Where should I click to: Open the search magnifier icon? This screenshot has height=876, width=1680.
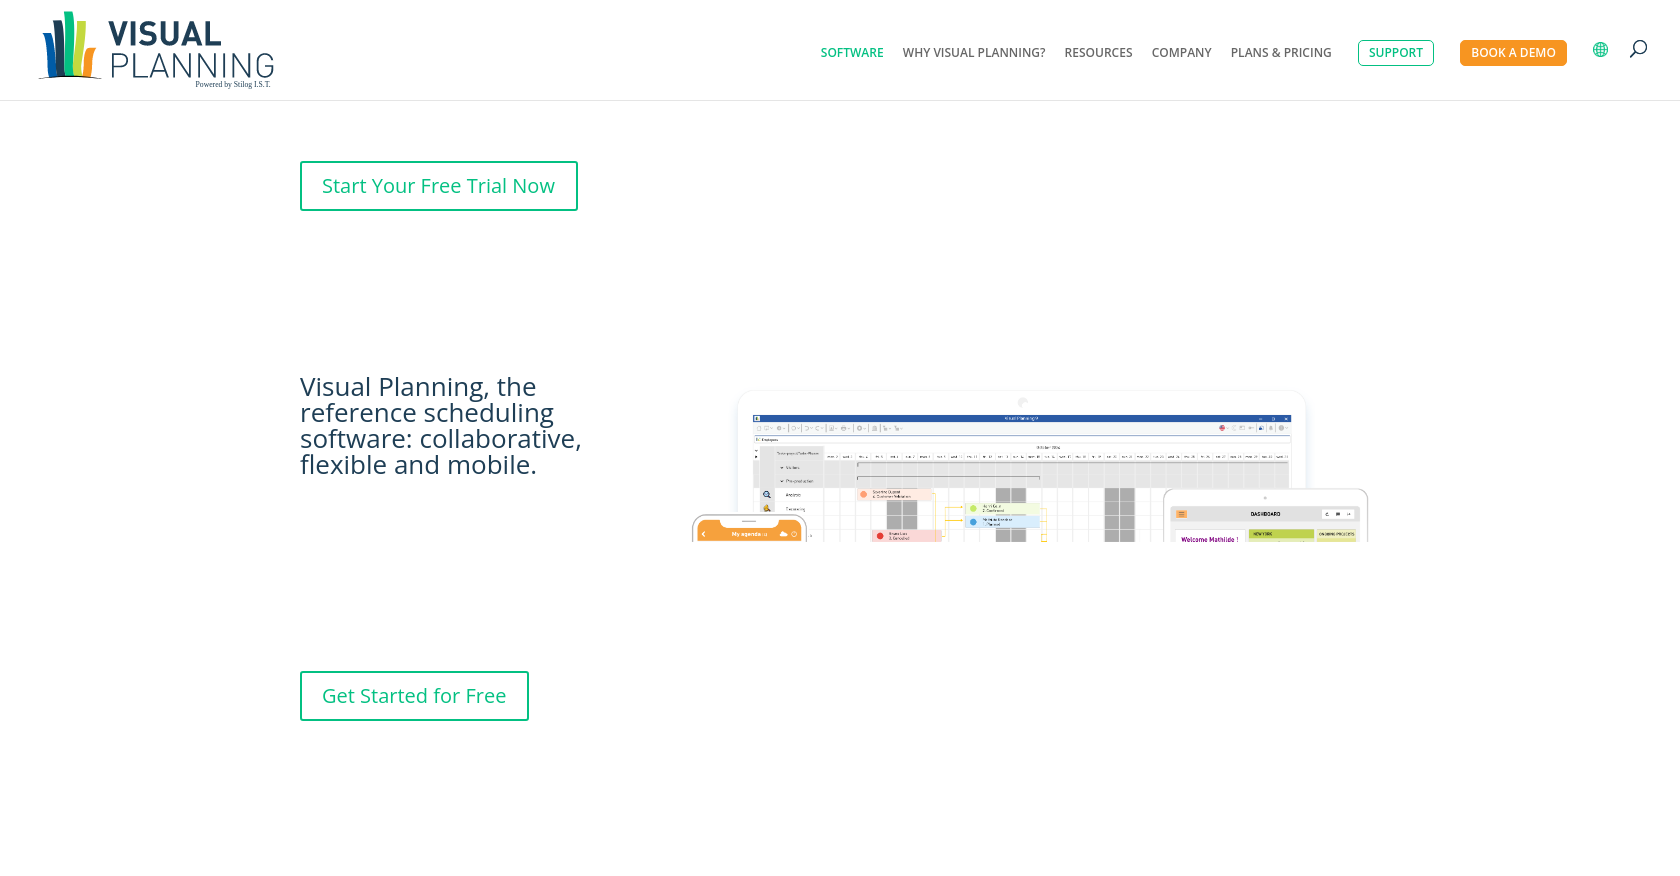[1638, 49]
